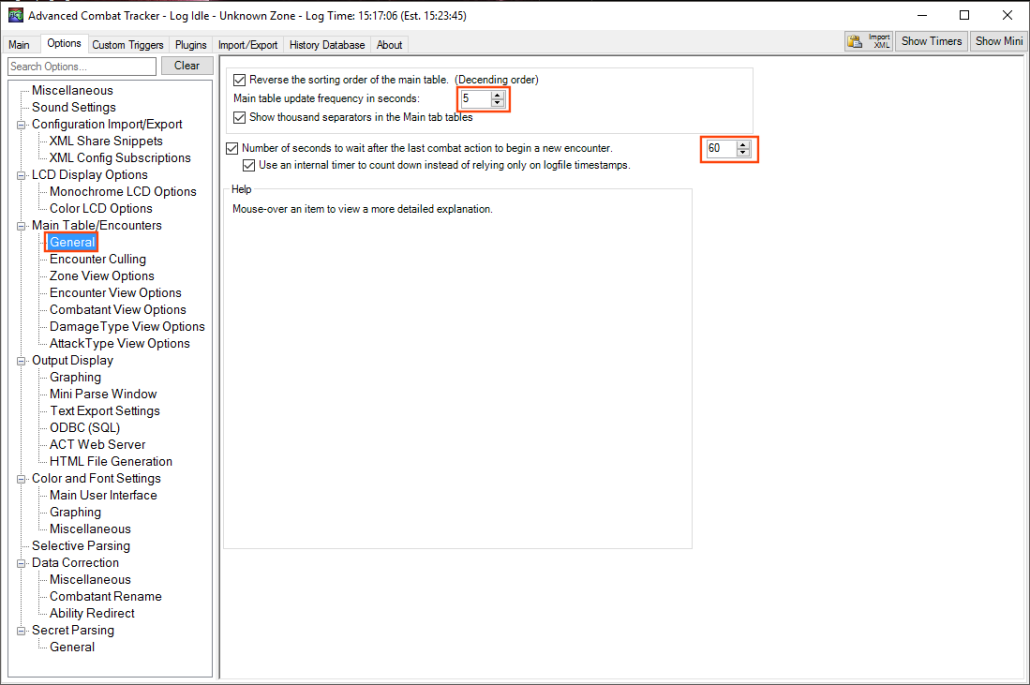The image size is (1030, 685).
Task: Toggle the use internal timer checkbox
Action: pyautogui.click(x=249, y=166)
